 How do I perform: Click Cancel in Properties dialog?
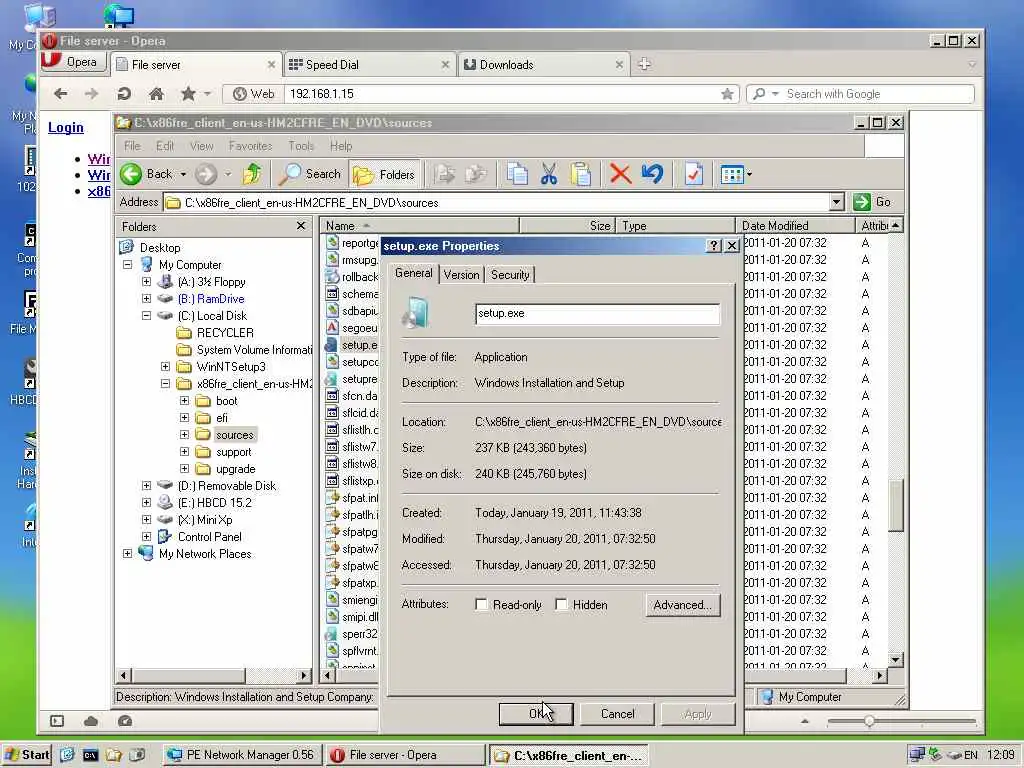point(617,714)
